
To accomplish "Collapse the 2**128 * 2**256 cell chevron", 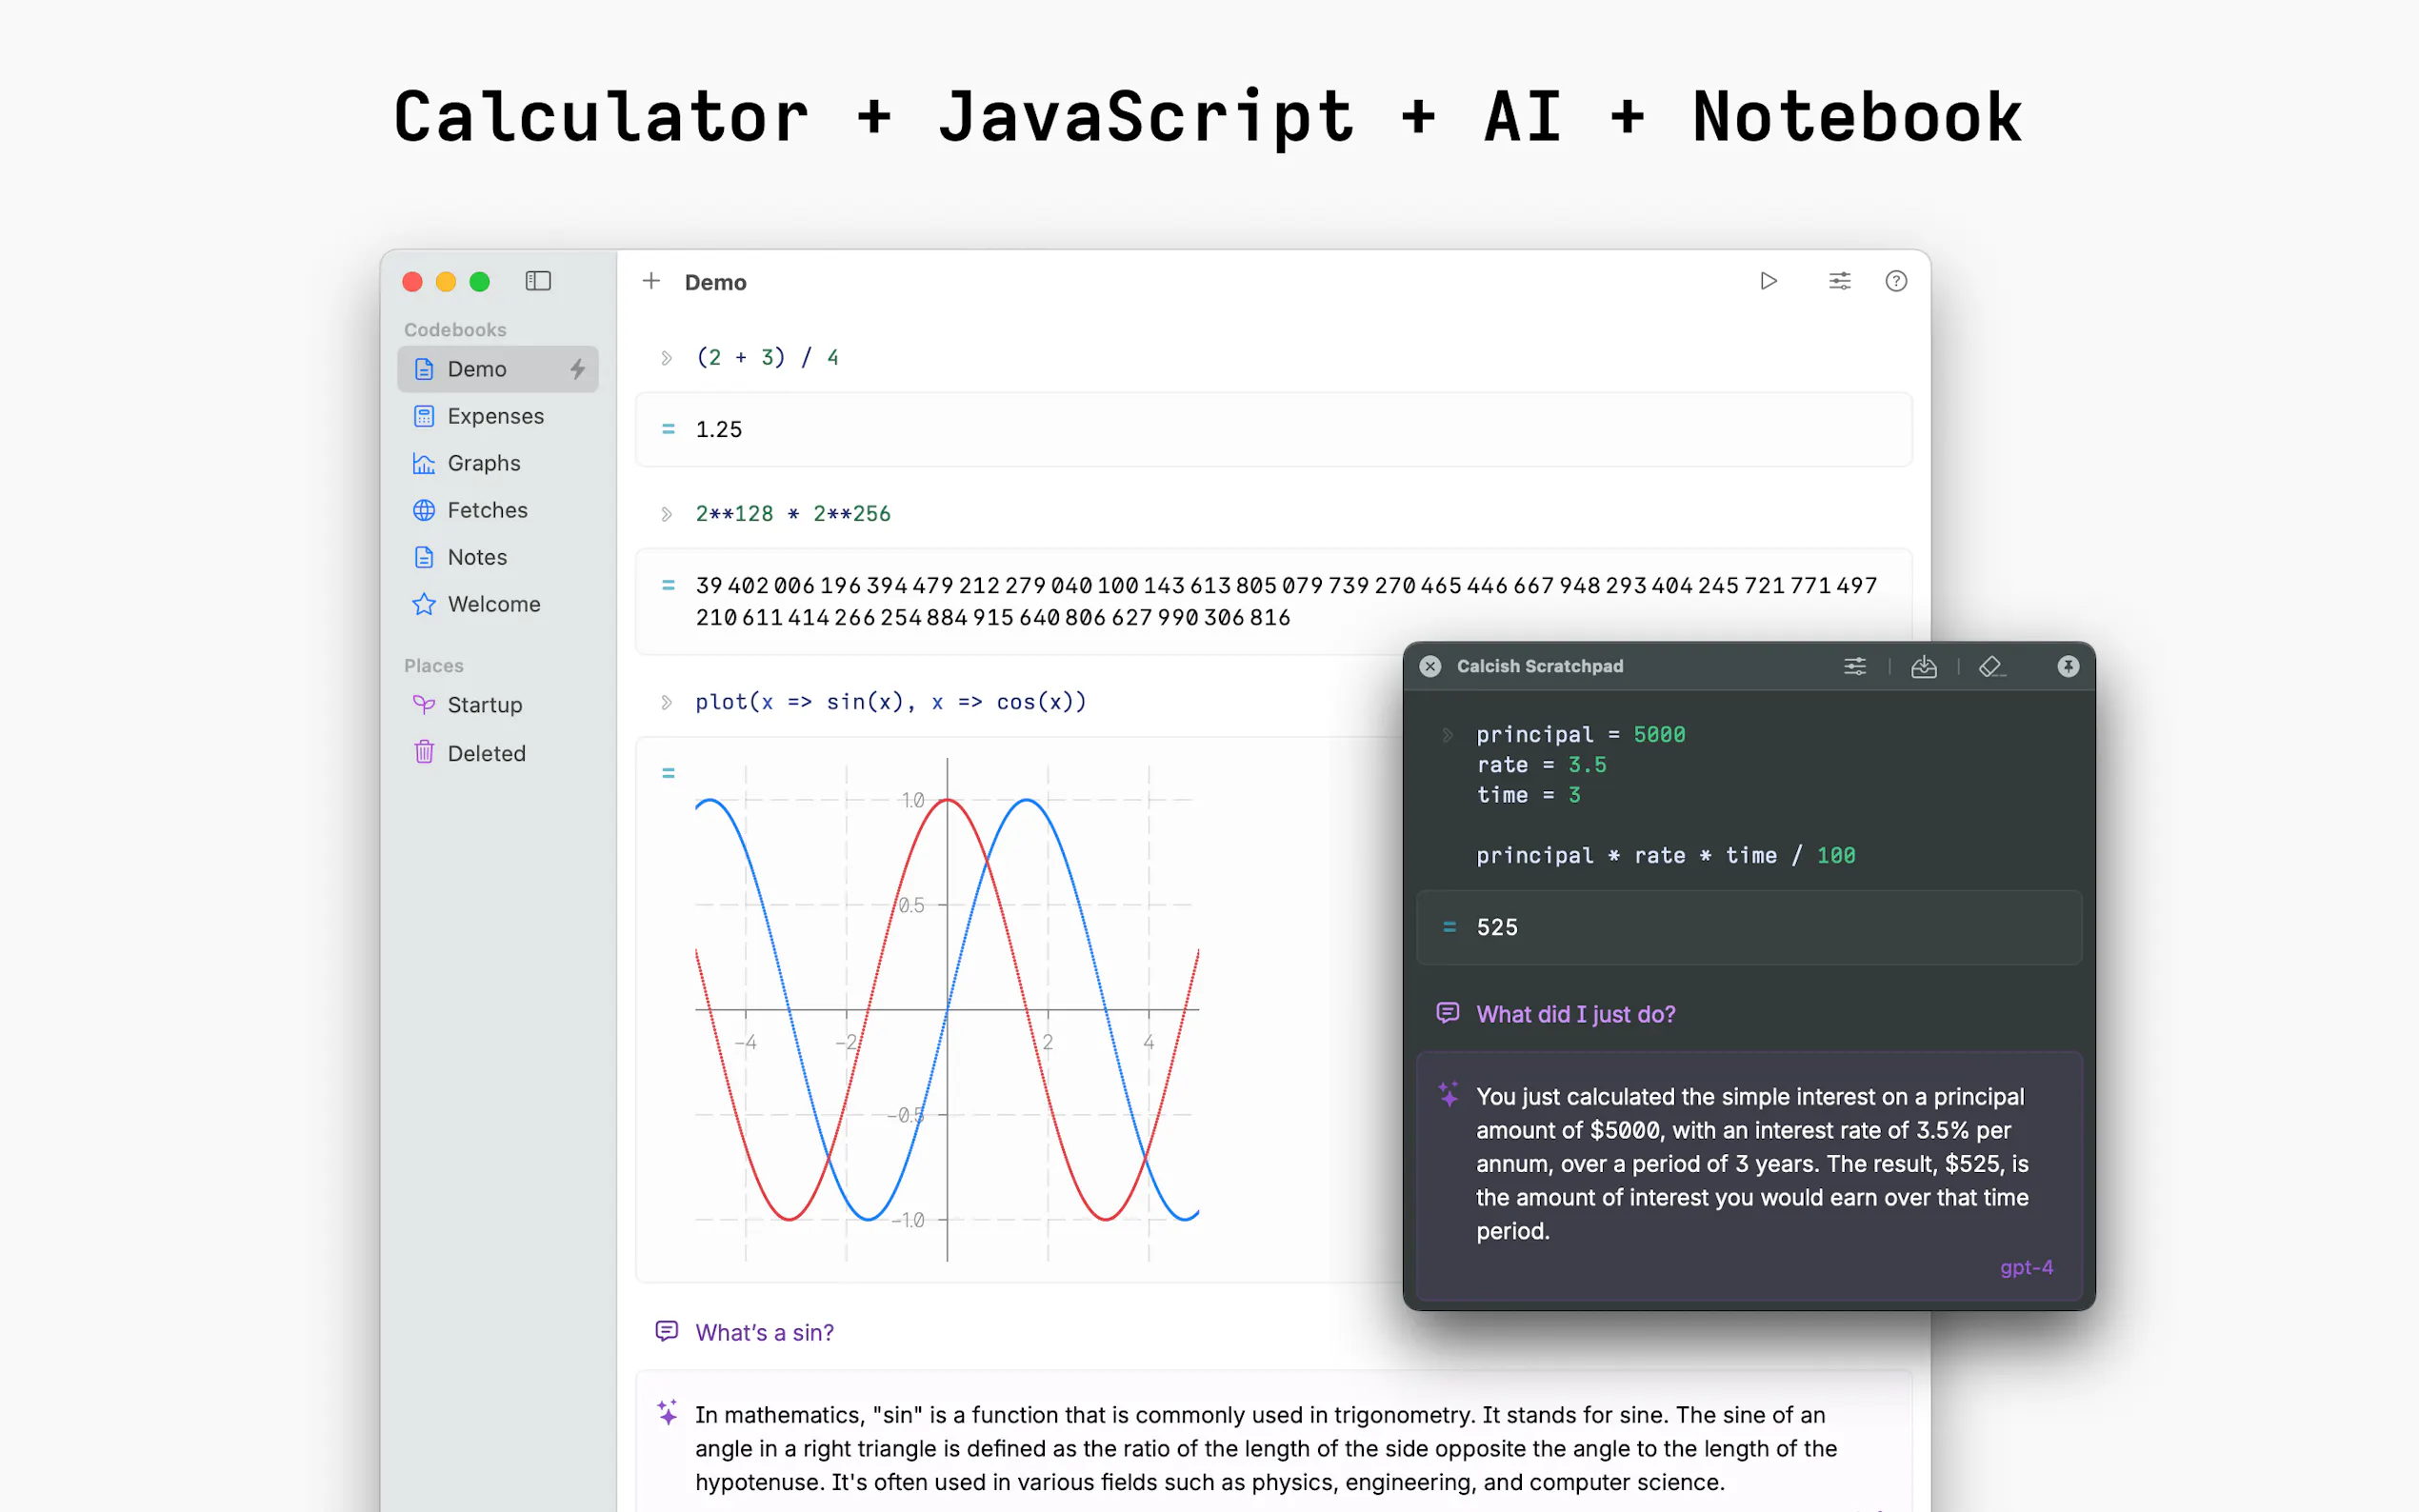I will point(666,514).
